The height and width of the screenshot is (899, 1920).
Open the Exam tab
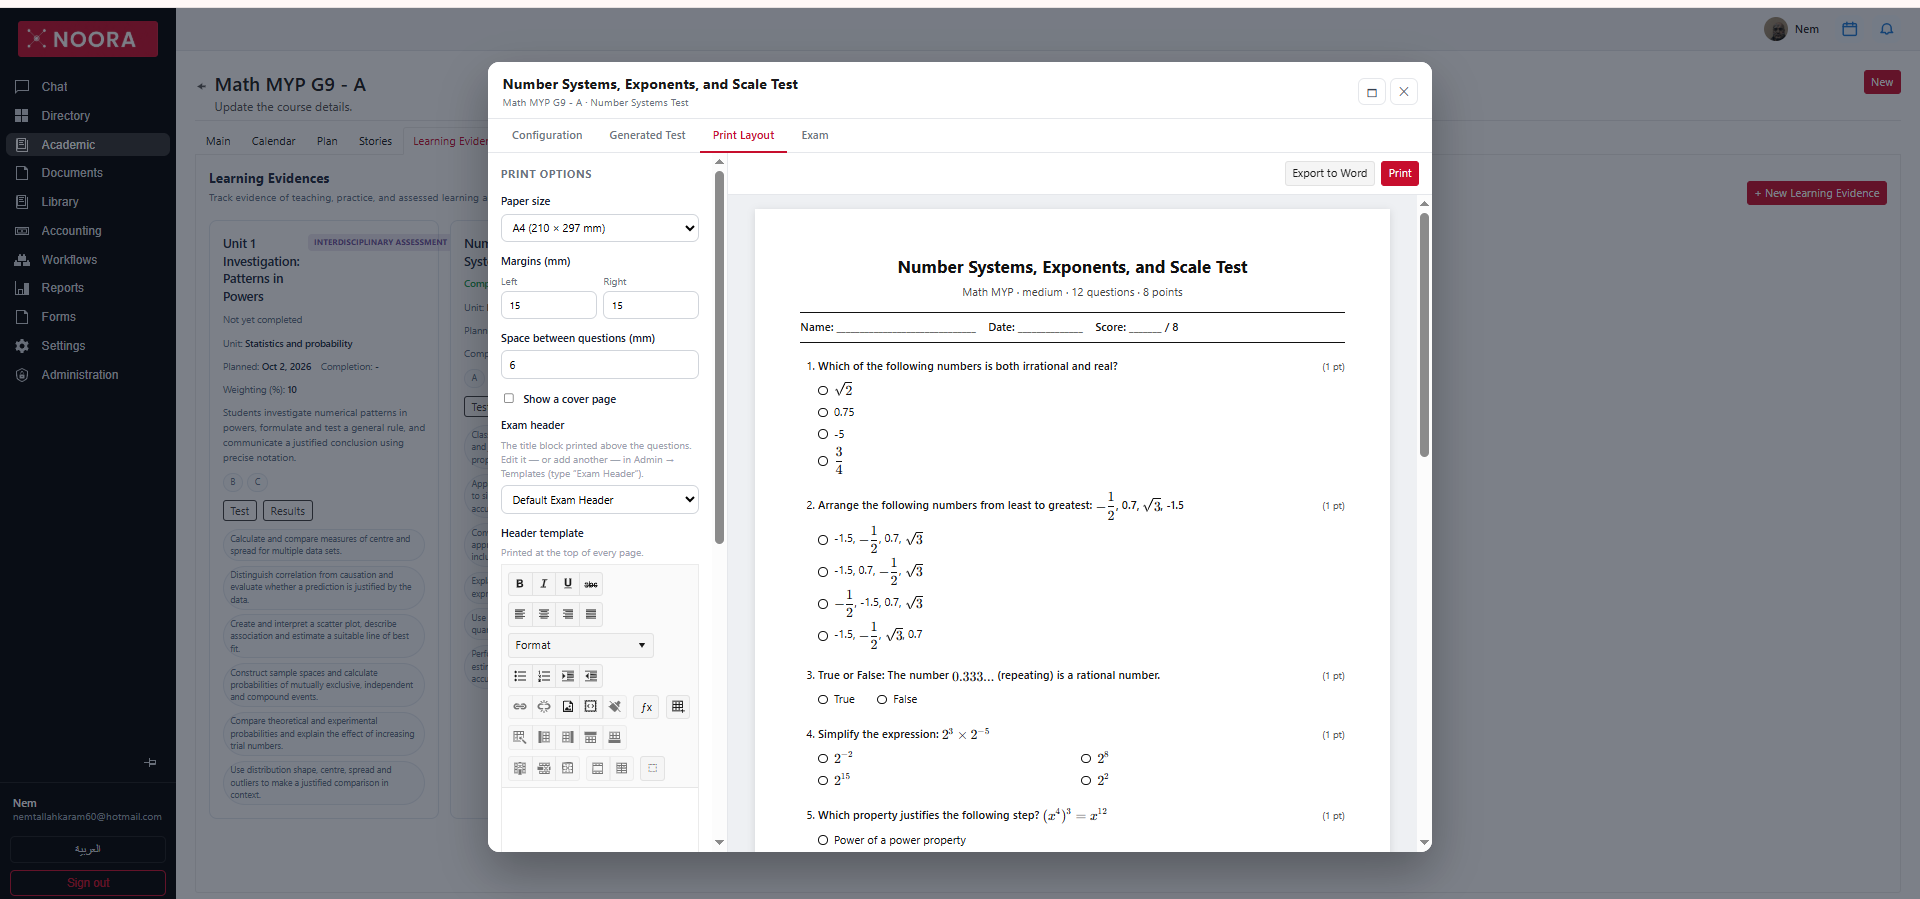[815, 135]
